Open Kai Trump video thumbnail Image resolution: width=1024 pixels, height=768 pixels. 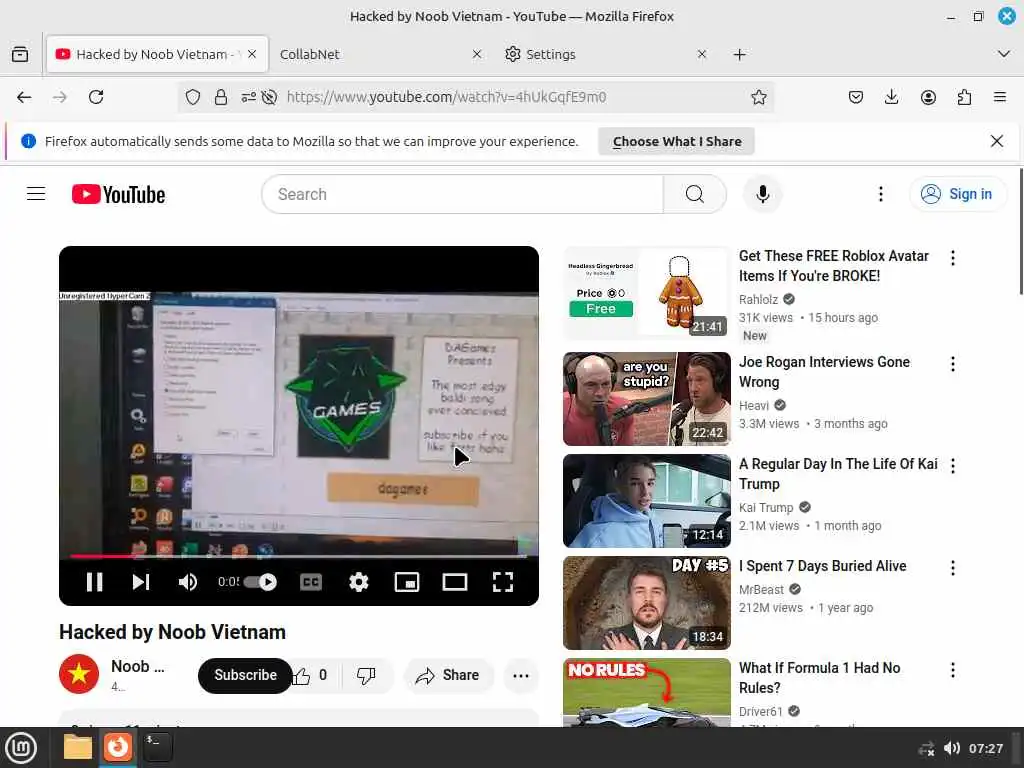click(x=647, y=501)
